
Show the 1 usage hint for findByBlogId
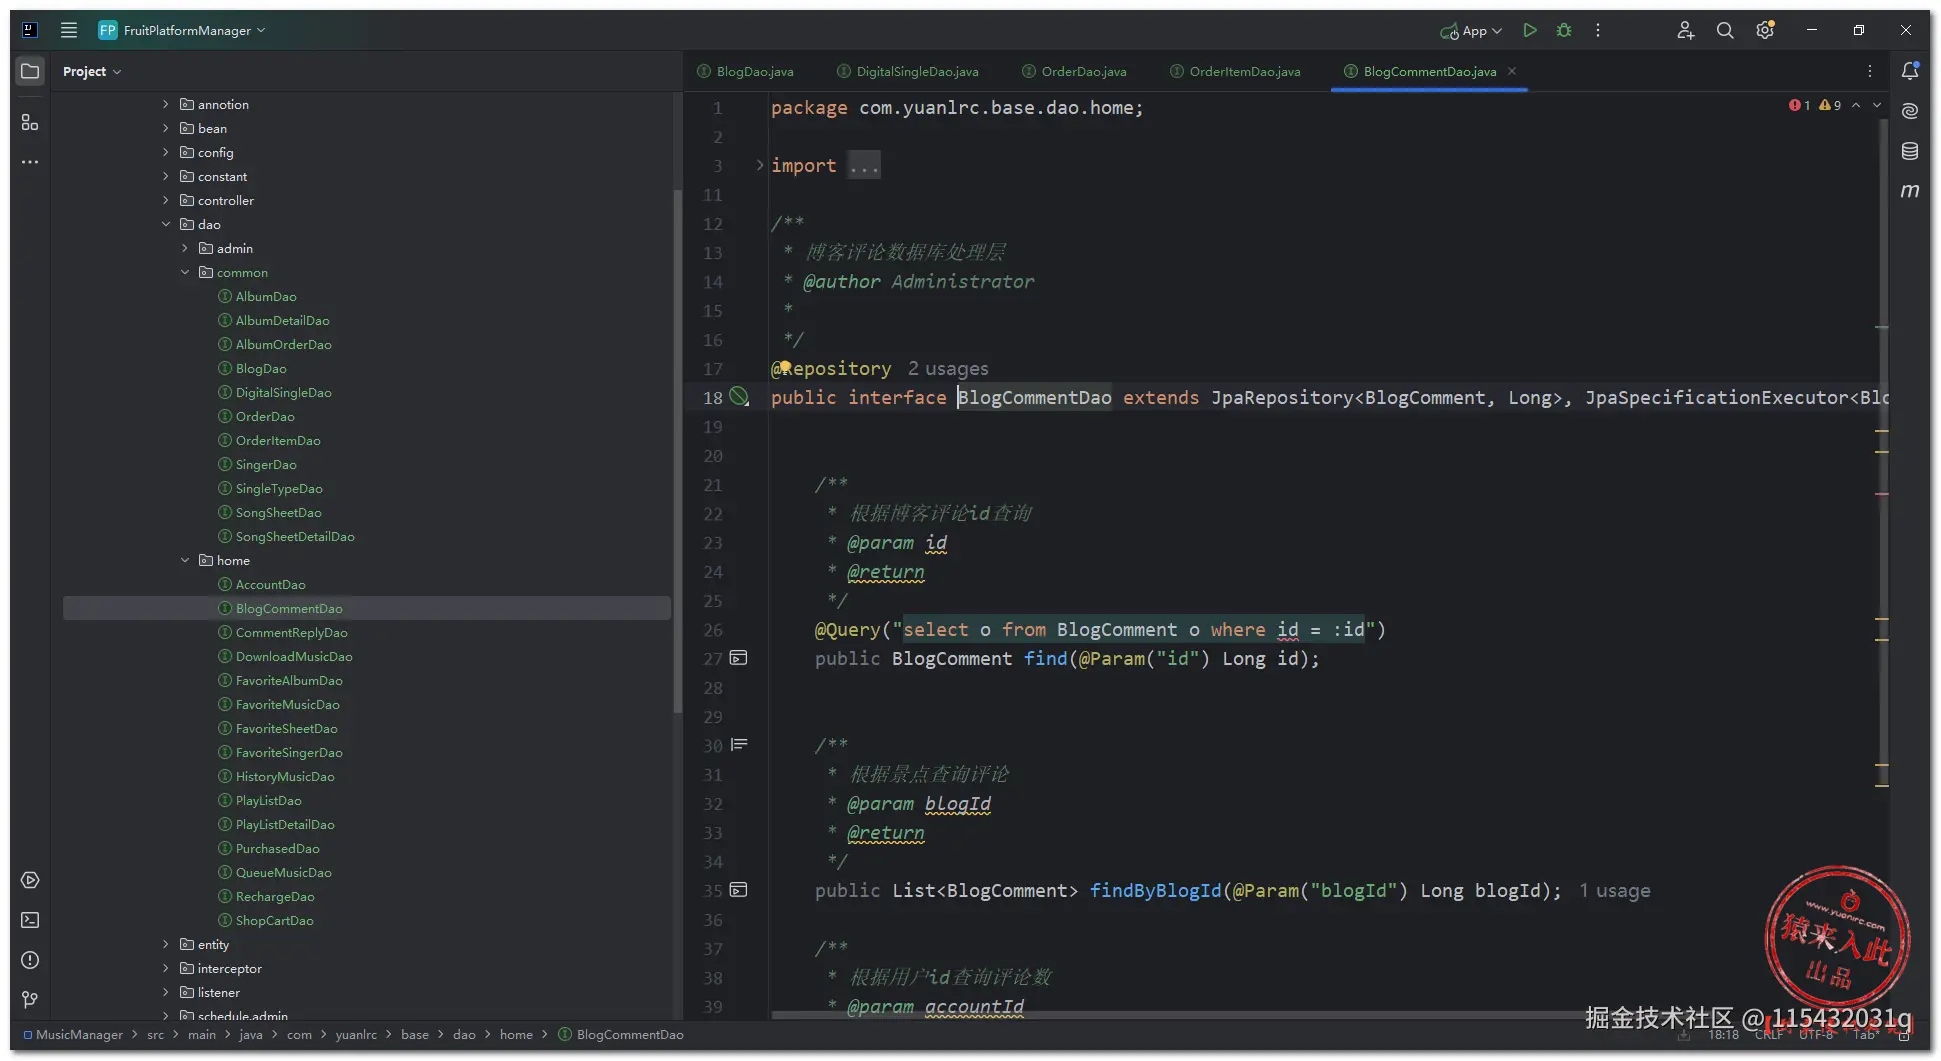pyautogui.click(x=1615, y=890)
